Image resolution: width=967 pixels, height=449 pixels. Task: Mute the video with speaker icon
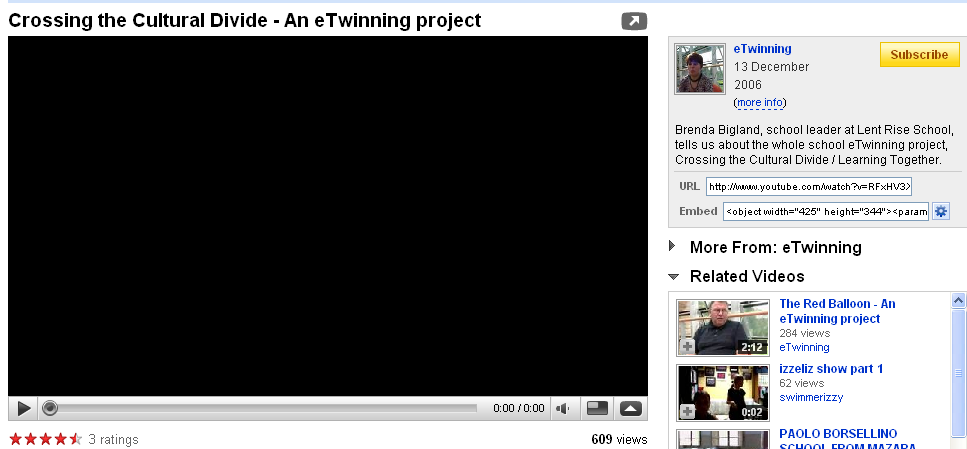(562, 408)
